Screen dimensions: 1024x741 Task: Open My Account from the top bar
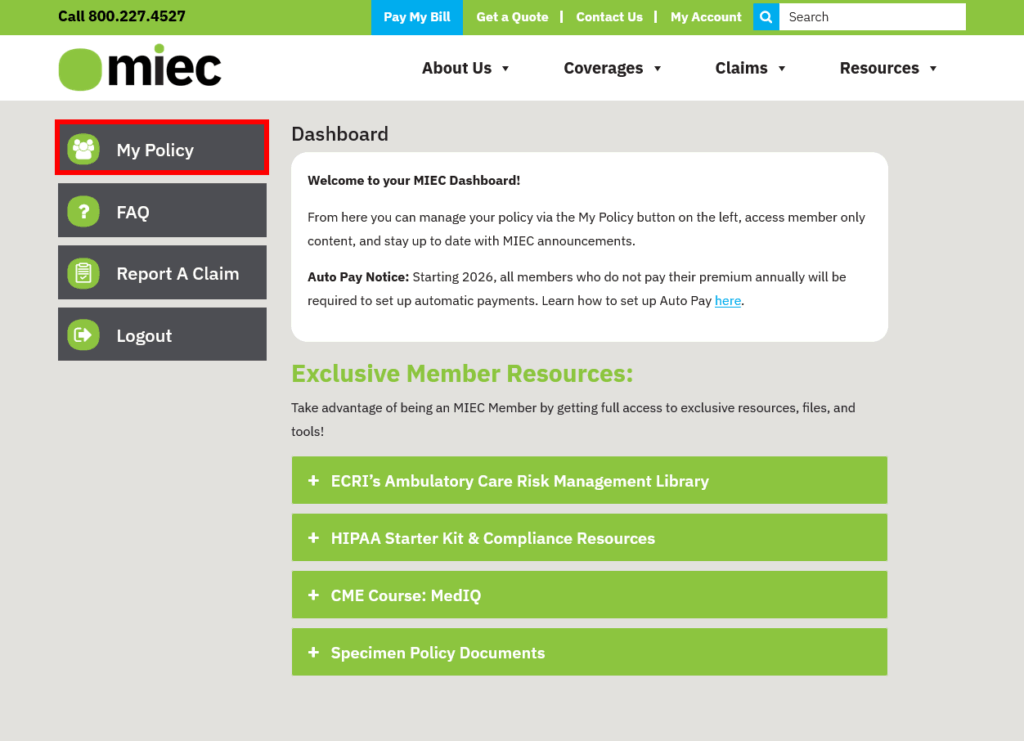click(x=705, y=17)
